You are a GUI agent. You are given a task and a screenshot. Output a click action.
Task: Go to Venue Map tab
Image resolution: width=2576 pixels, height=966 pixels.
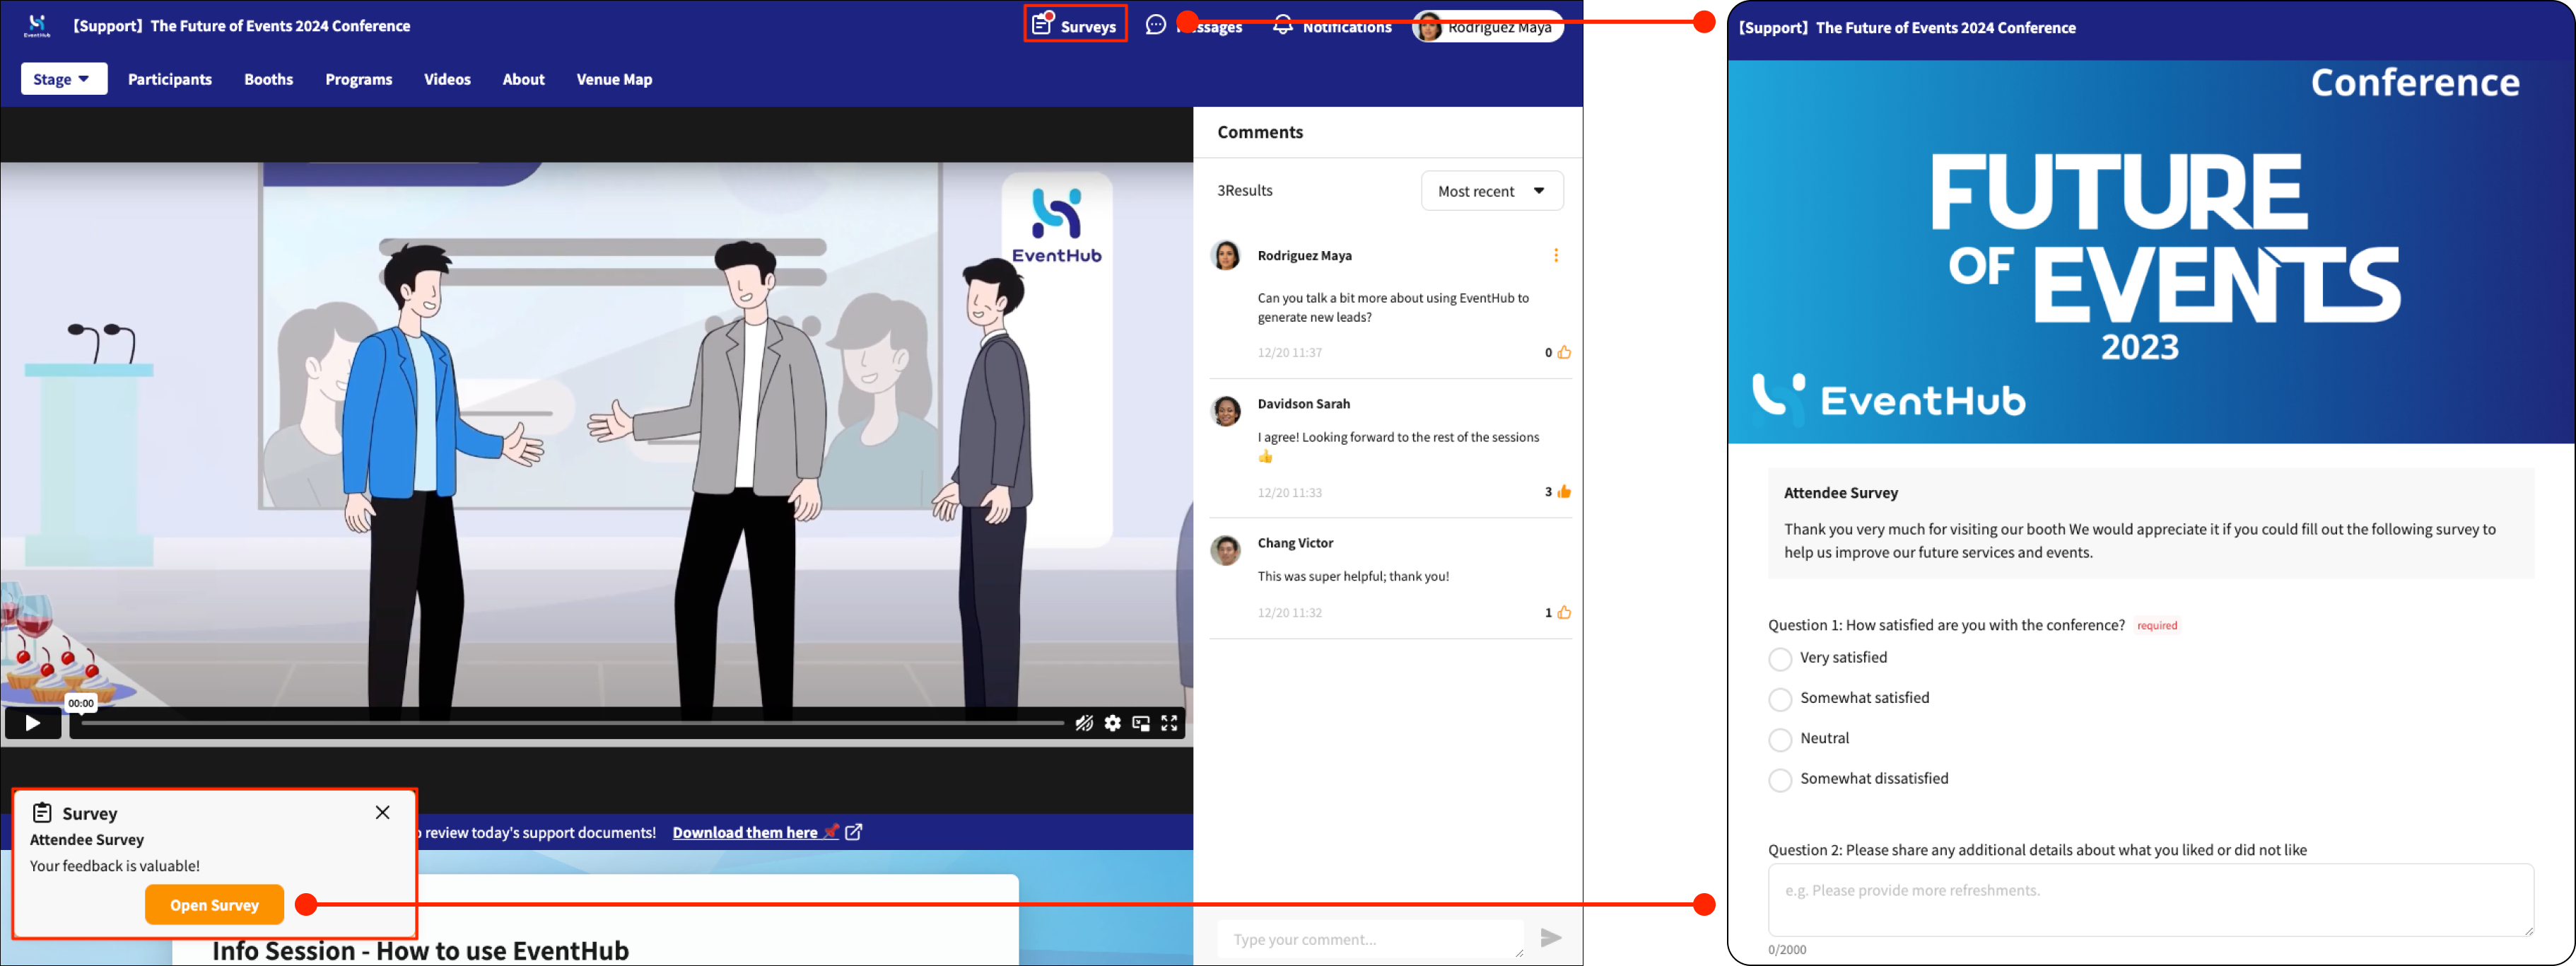pyautogui.click(x=614, y=79)
